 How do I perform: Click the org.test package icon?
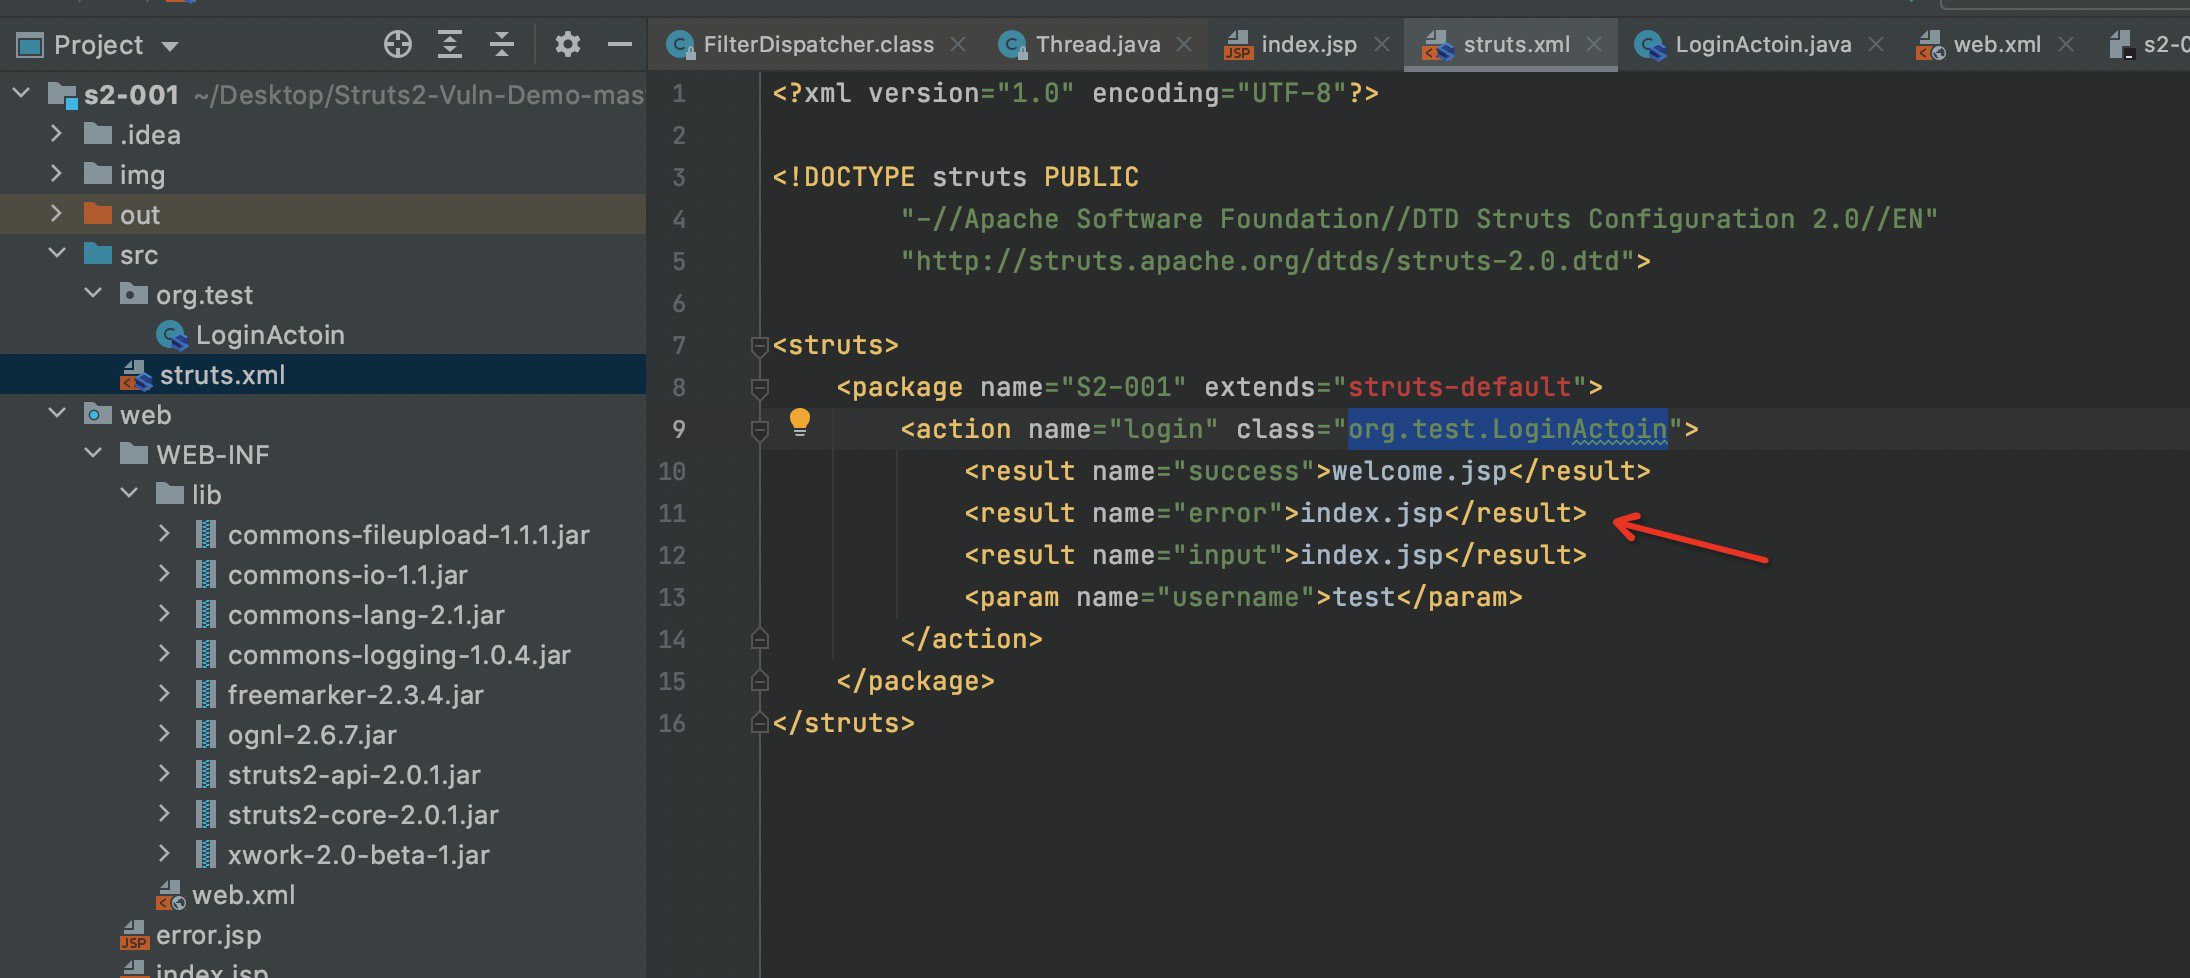[x=134, y=294]
